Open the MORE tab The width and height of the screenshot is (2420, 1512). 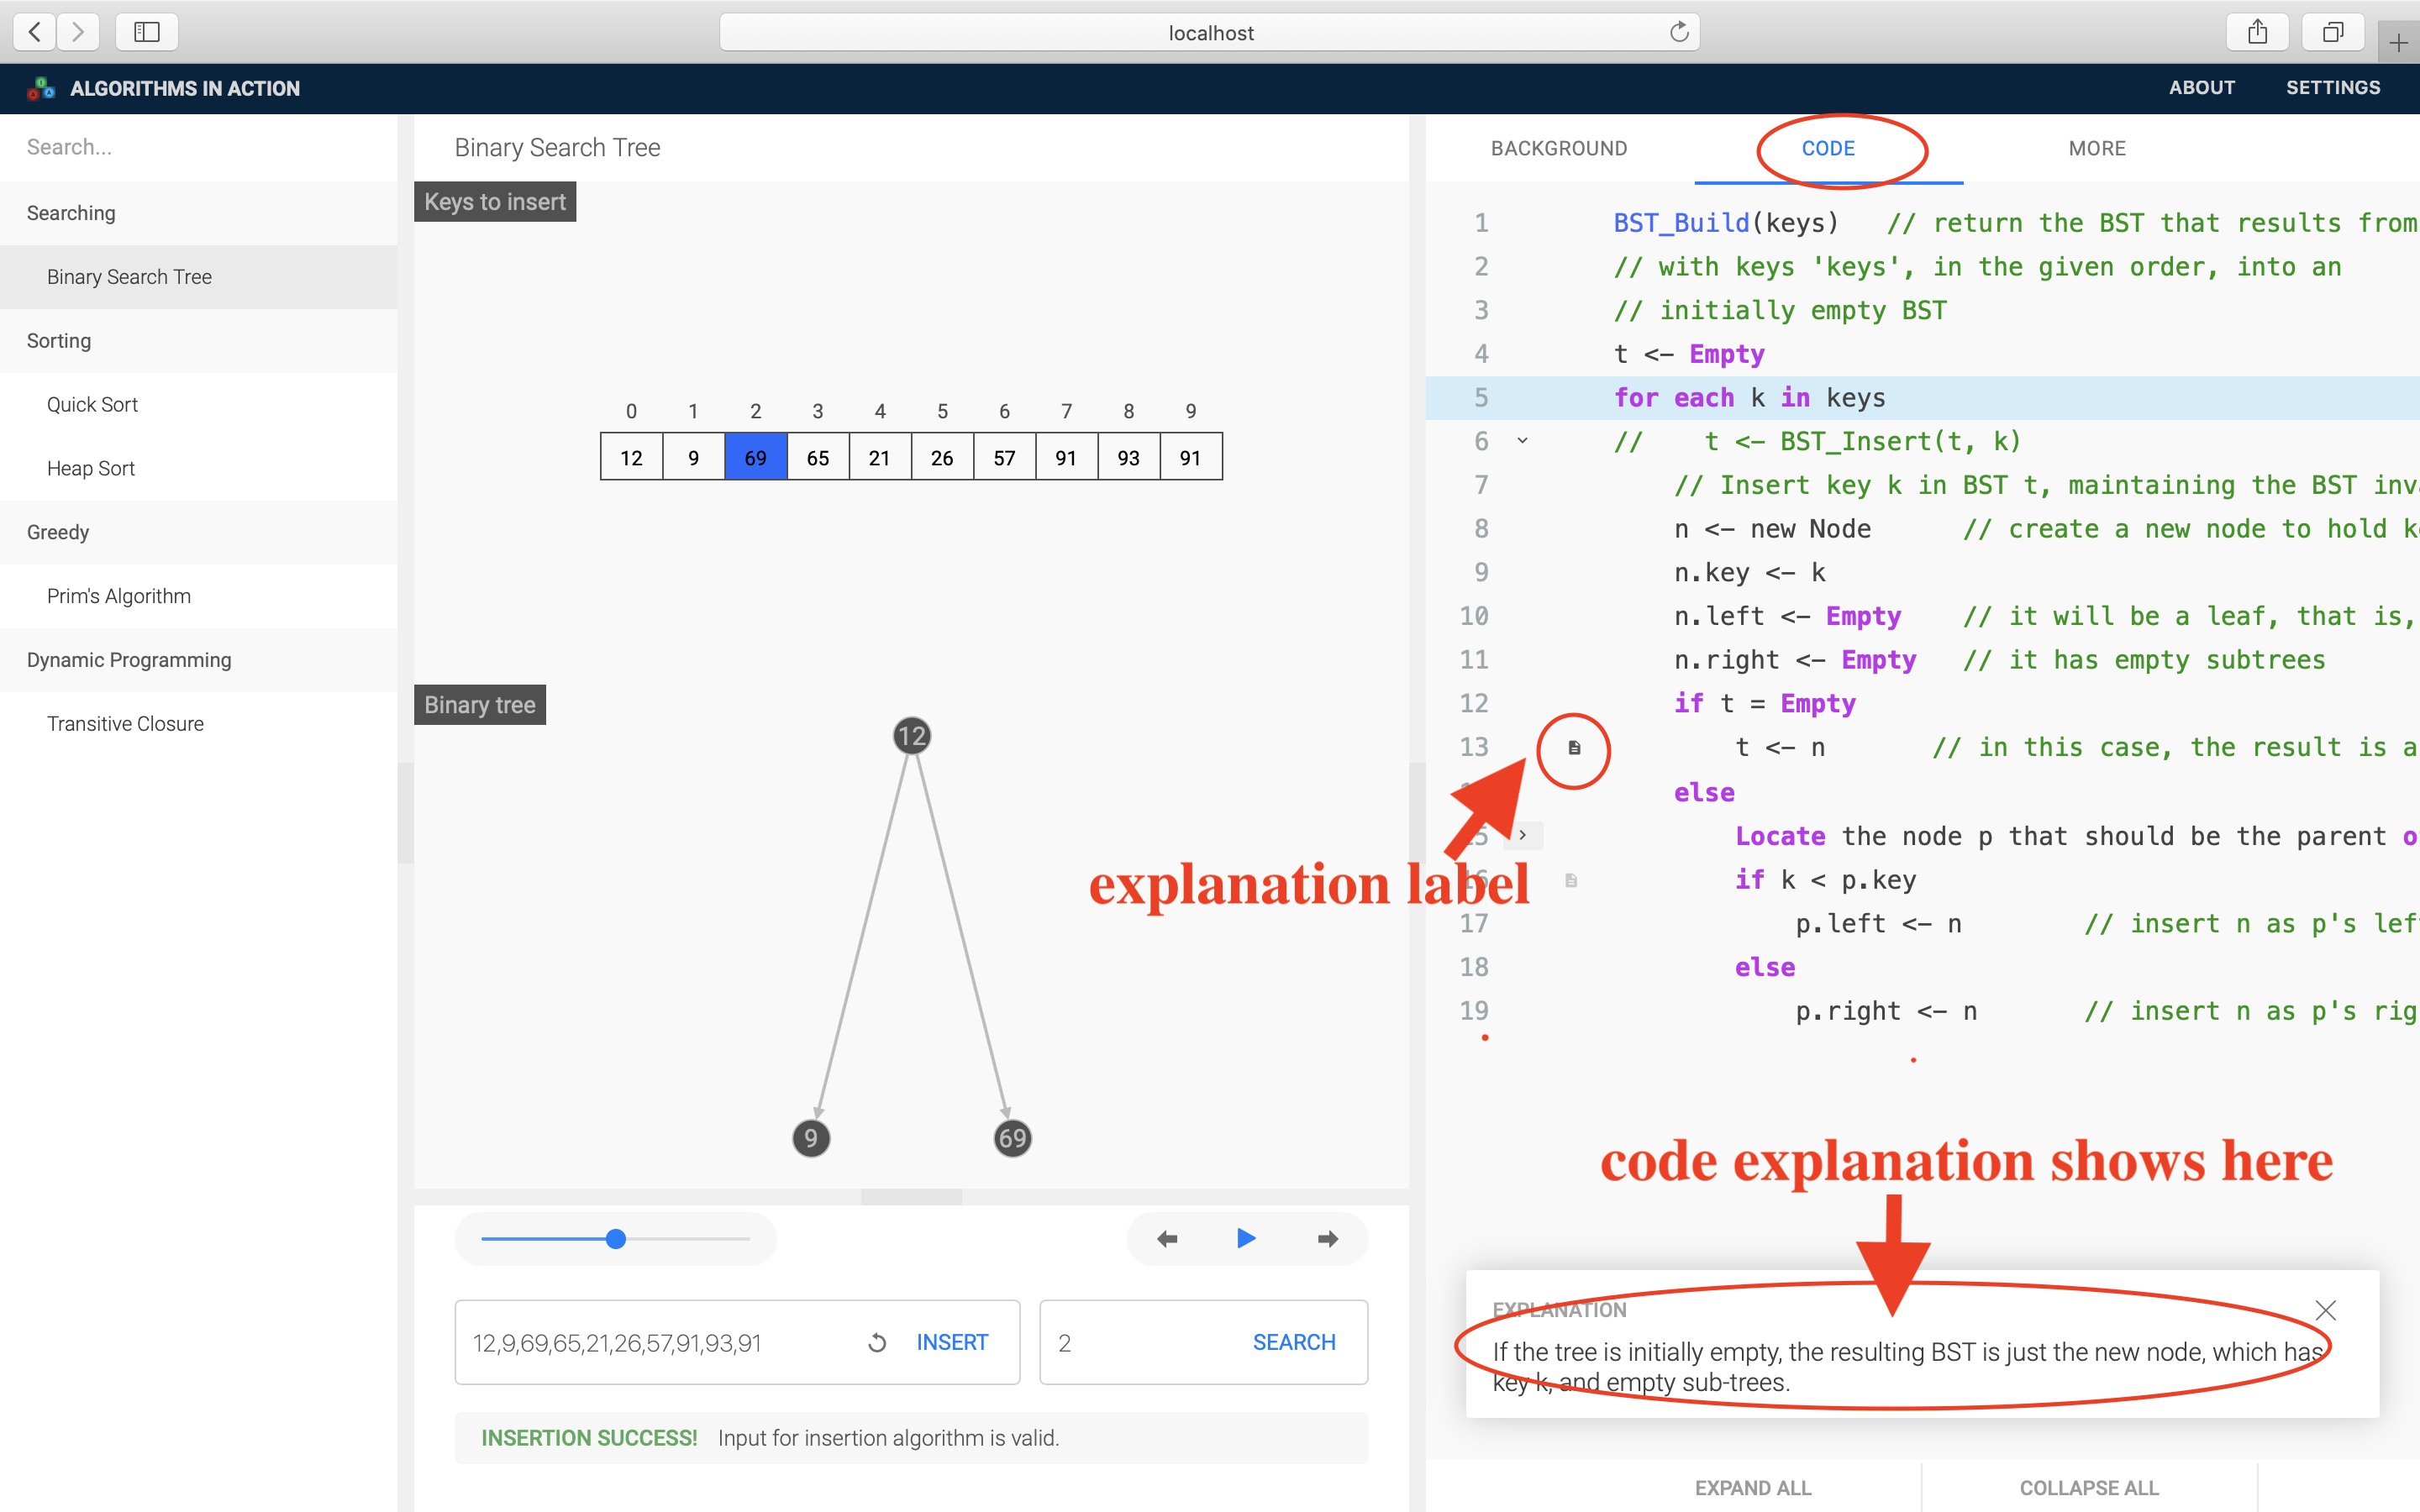click(x=2097, y=149)
